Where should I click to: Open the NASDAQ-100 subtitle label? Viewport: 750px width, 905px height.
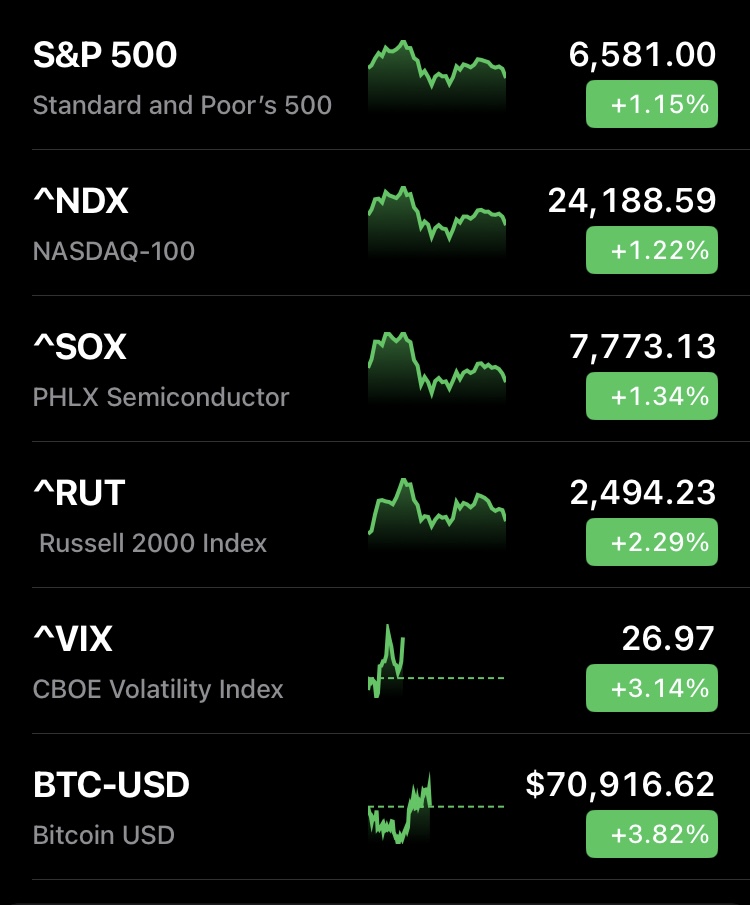pyautogui.click(x=114, y=251)
